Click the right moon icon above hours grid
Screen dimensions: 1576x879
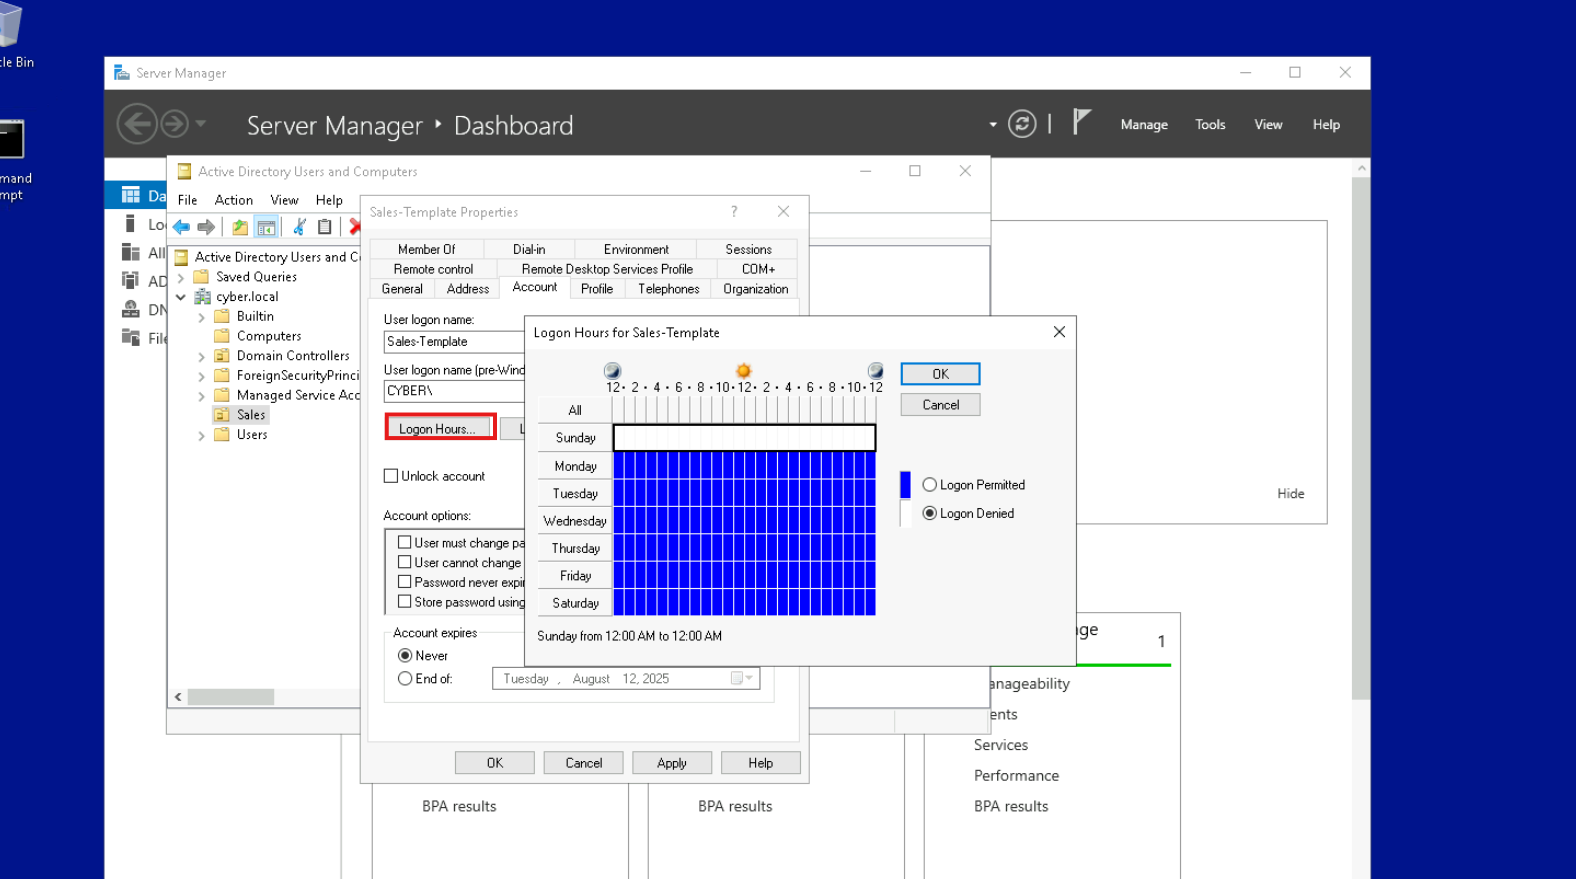[x=875, y=371]
